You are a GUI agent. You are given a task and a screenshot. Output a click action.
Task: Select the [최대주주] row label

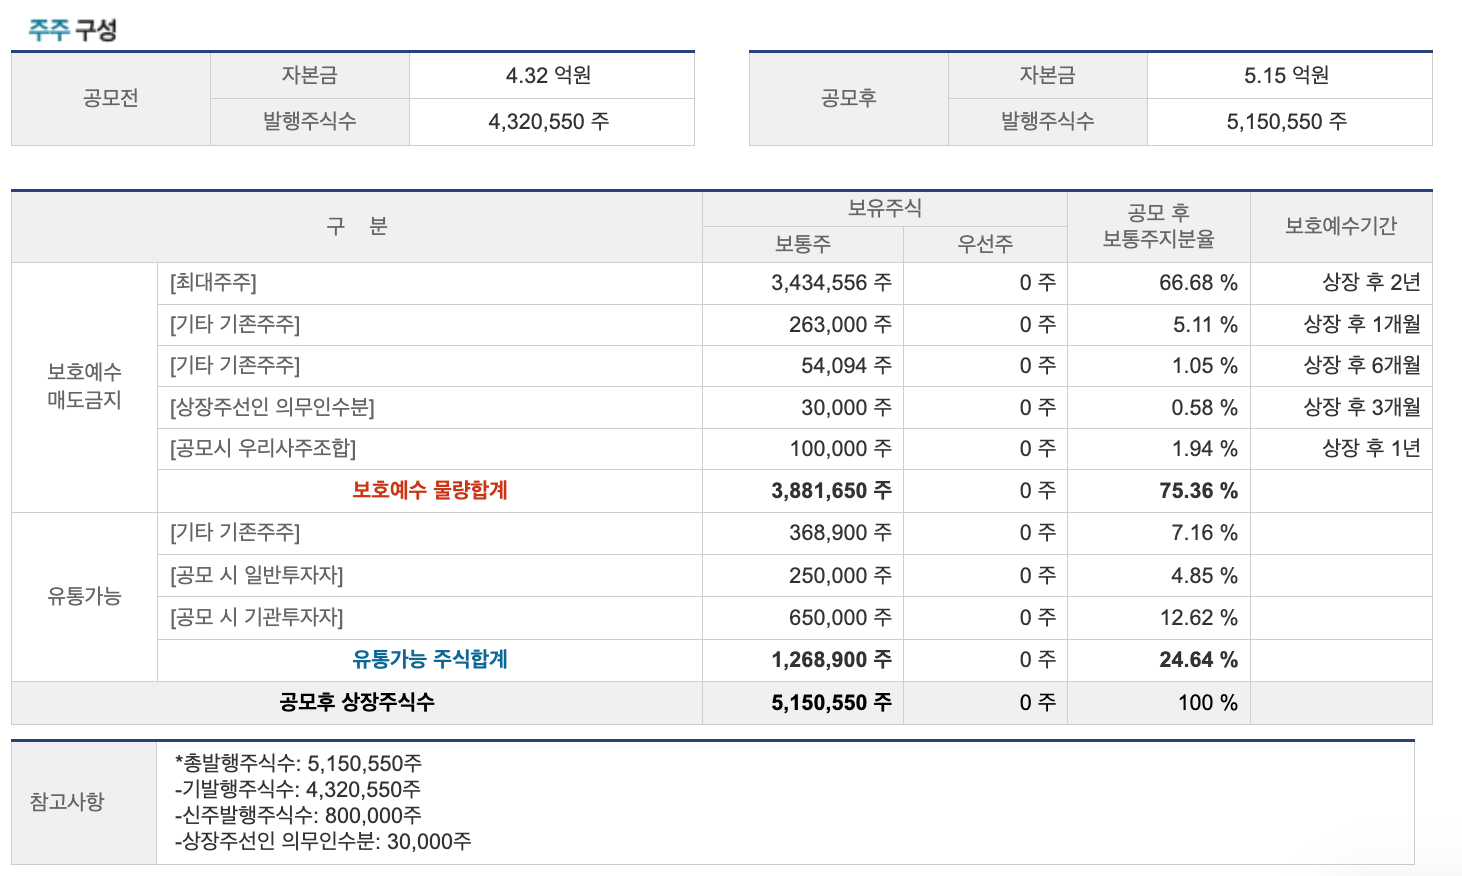point(213,283)
